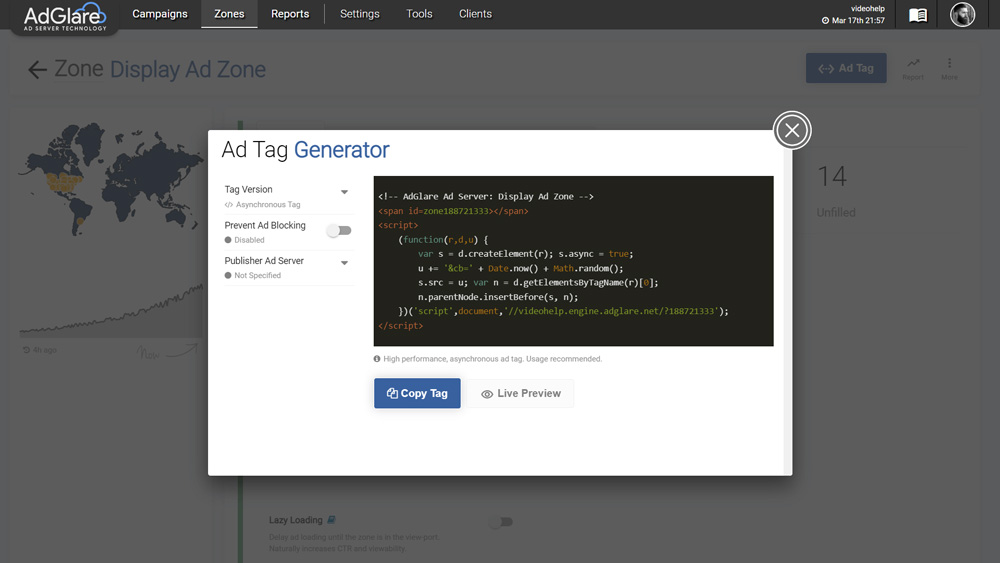Click the 'Asynchronous Tag' label

point(268,205)
